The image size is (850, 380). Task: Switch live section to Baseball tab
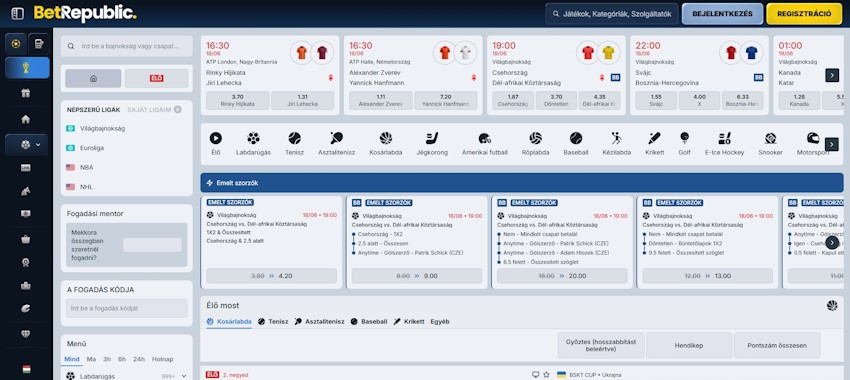pos(369,321)
